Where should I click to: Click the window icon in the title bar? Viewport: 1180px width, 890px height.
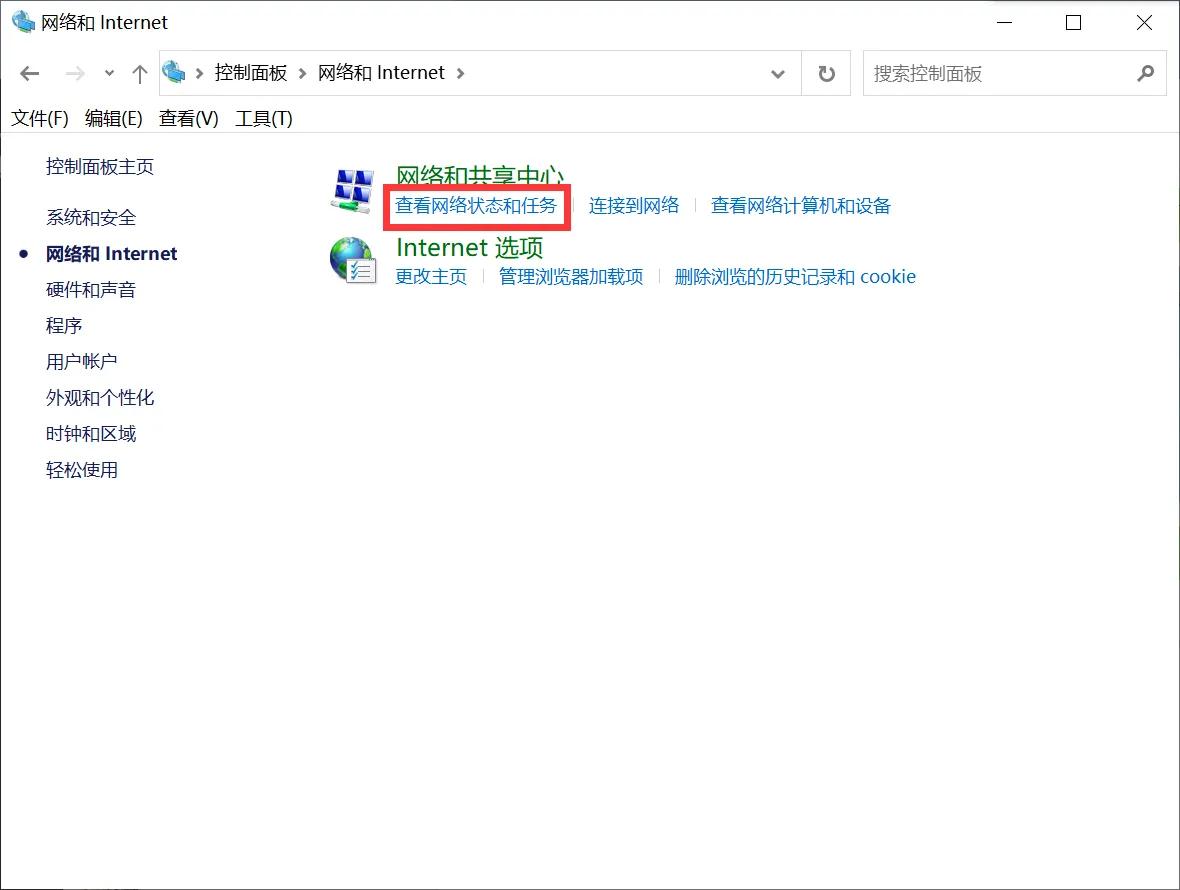click(22, 21)
